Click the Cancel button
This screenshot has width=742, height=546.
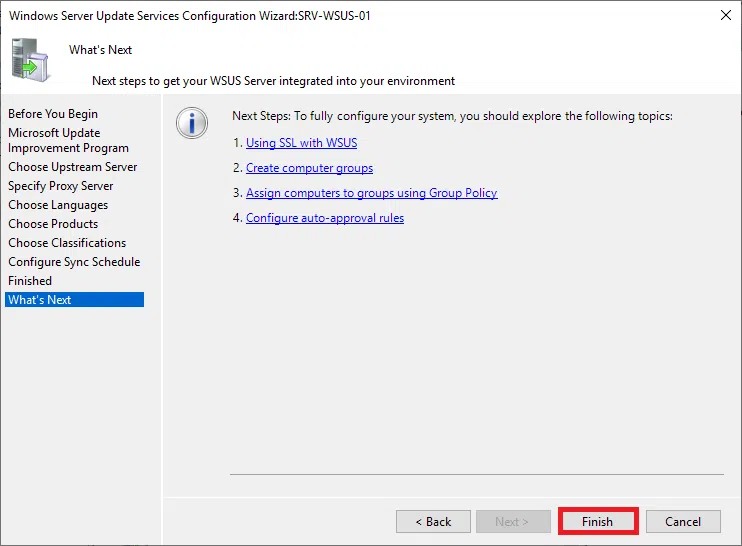point(683,521)
